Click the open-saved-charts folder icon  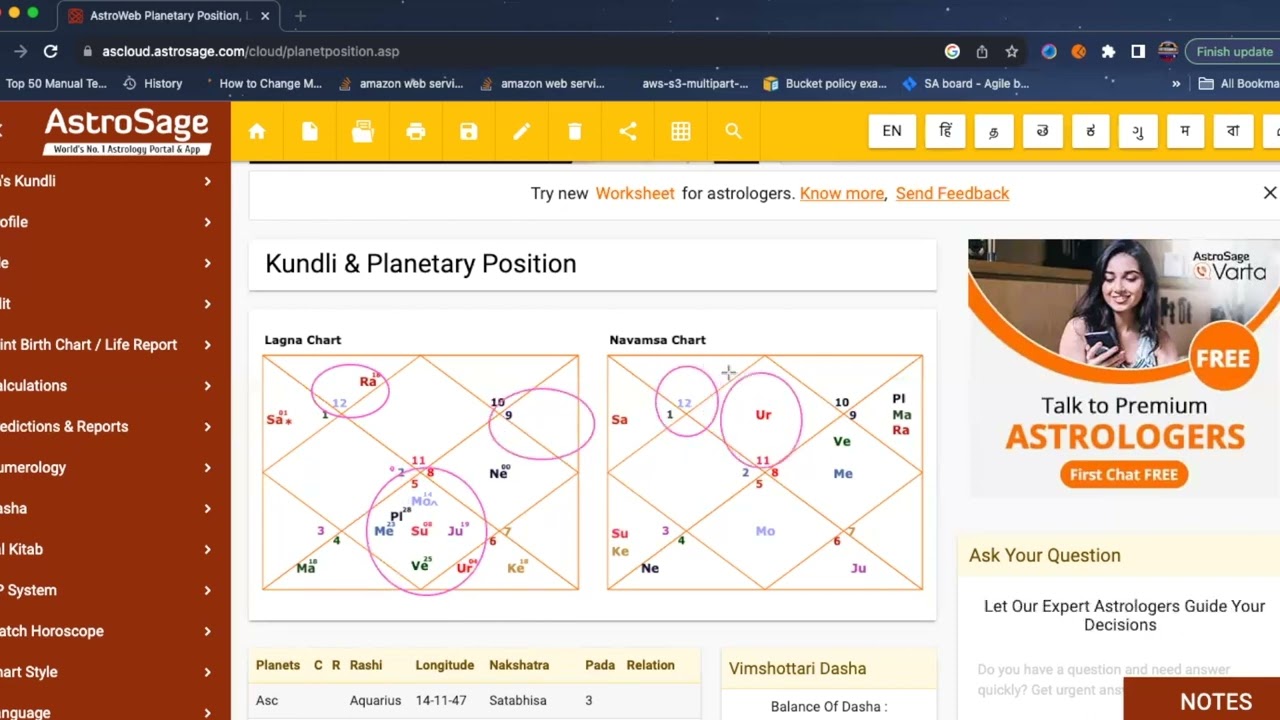(x=363, y=131)
